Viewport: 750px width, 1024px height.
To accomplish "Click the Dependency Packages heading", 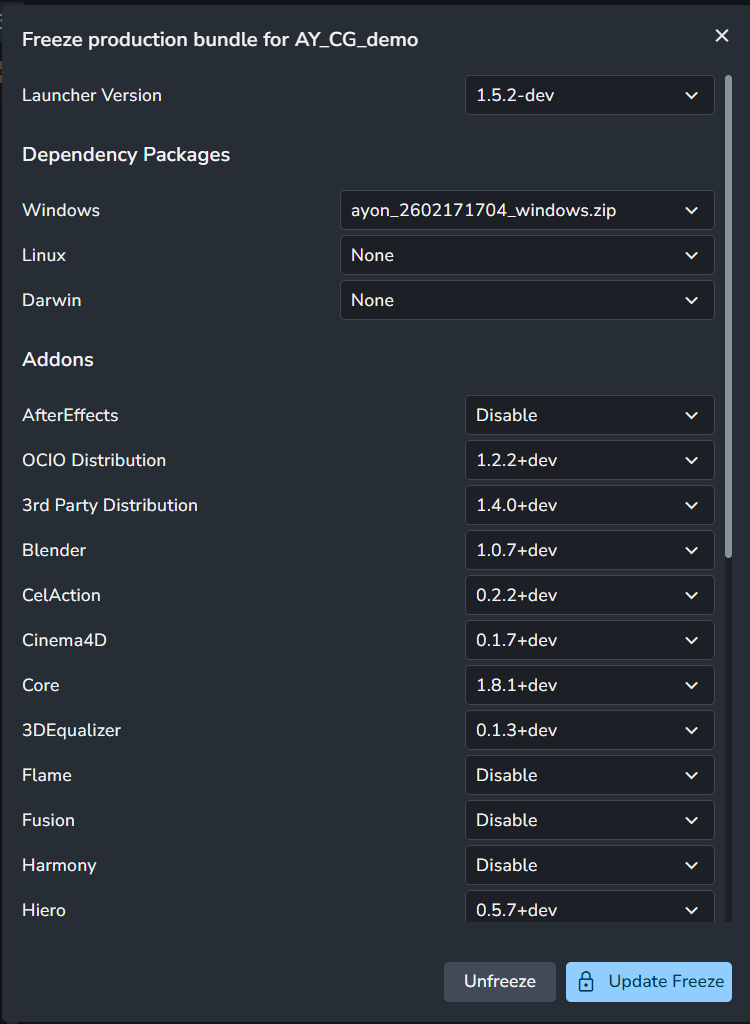I will point(126,155).
